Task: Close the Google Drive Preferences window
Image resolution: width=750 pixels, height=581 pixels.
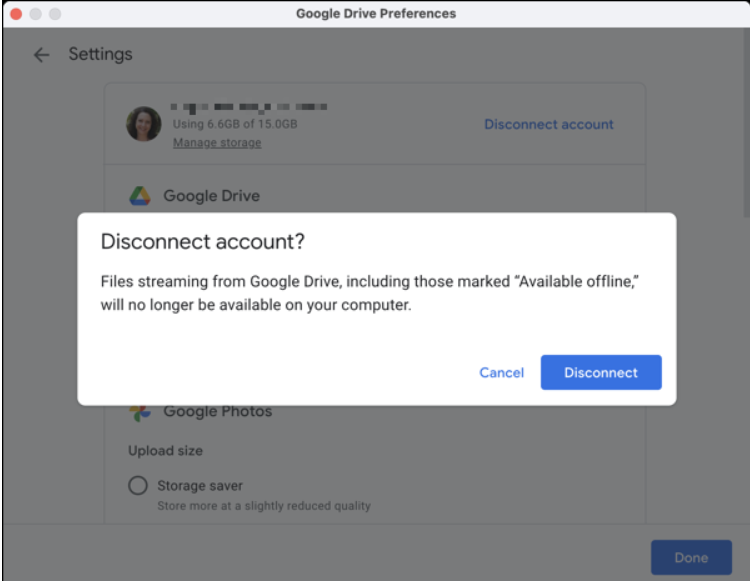Action: coord(16,14)
